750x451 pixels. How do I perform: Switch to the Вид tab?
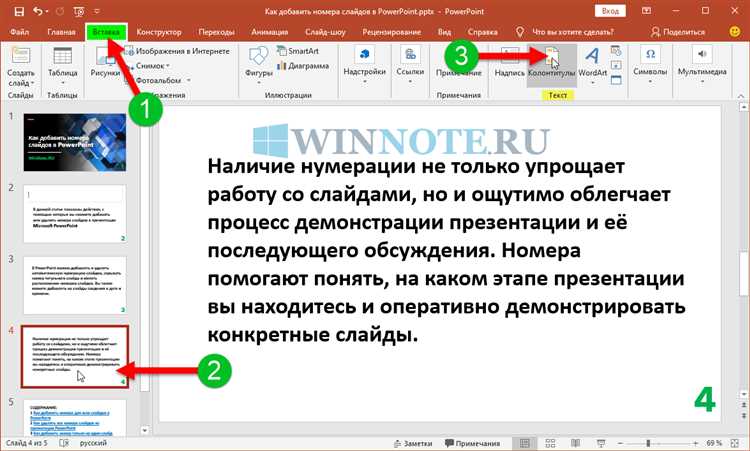444,32
